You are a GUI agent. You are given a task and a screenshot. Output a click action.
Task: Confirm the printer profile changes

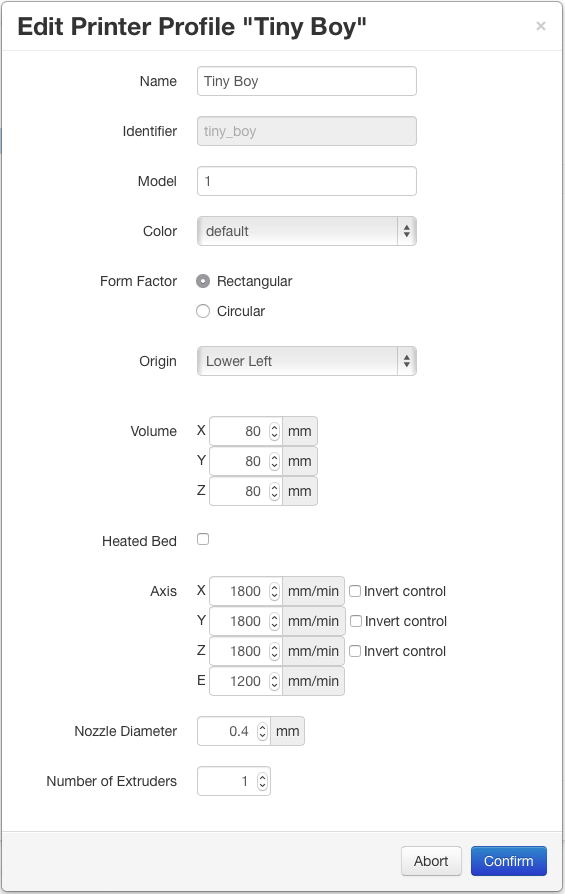pos(509,861)
